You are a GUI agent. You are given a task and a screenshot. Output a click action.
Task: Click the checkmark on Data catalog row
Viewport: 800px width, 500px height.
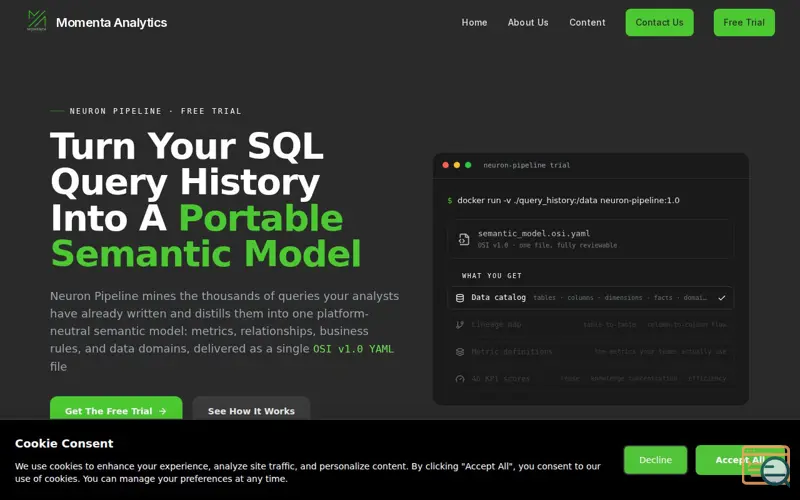[x=721, y=298]
